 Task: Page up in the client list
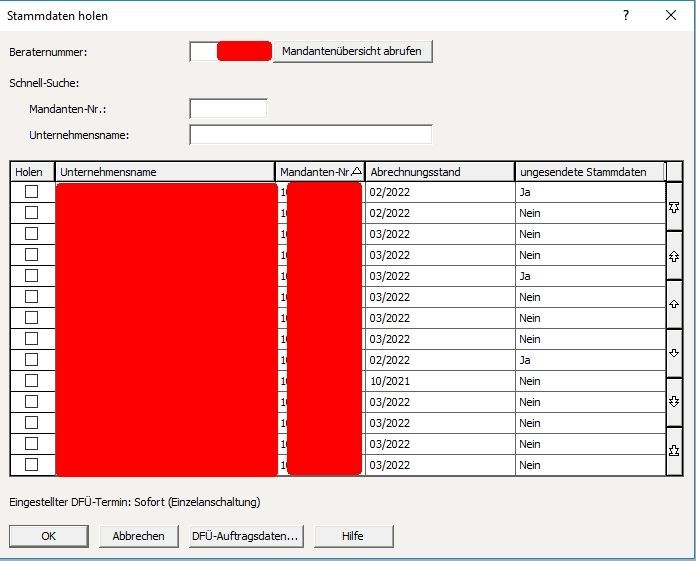click(674, 256)
